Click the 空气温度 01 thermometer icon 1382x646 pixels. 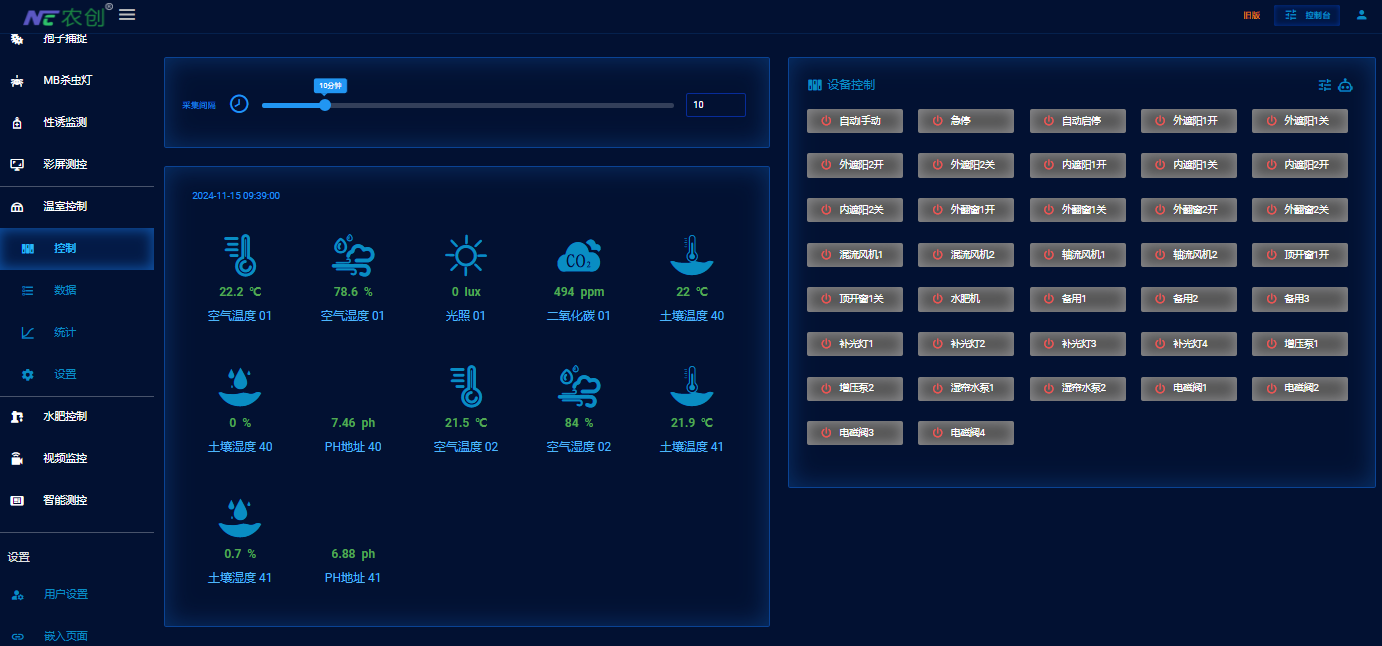pos(240,255)
